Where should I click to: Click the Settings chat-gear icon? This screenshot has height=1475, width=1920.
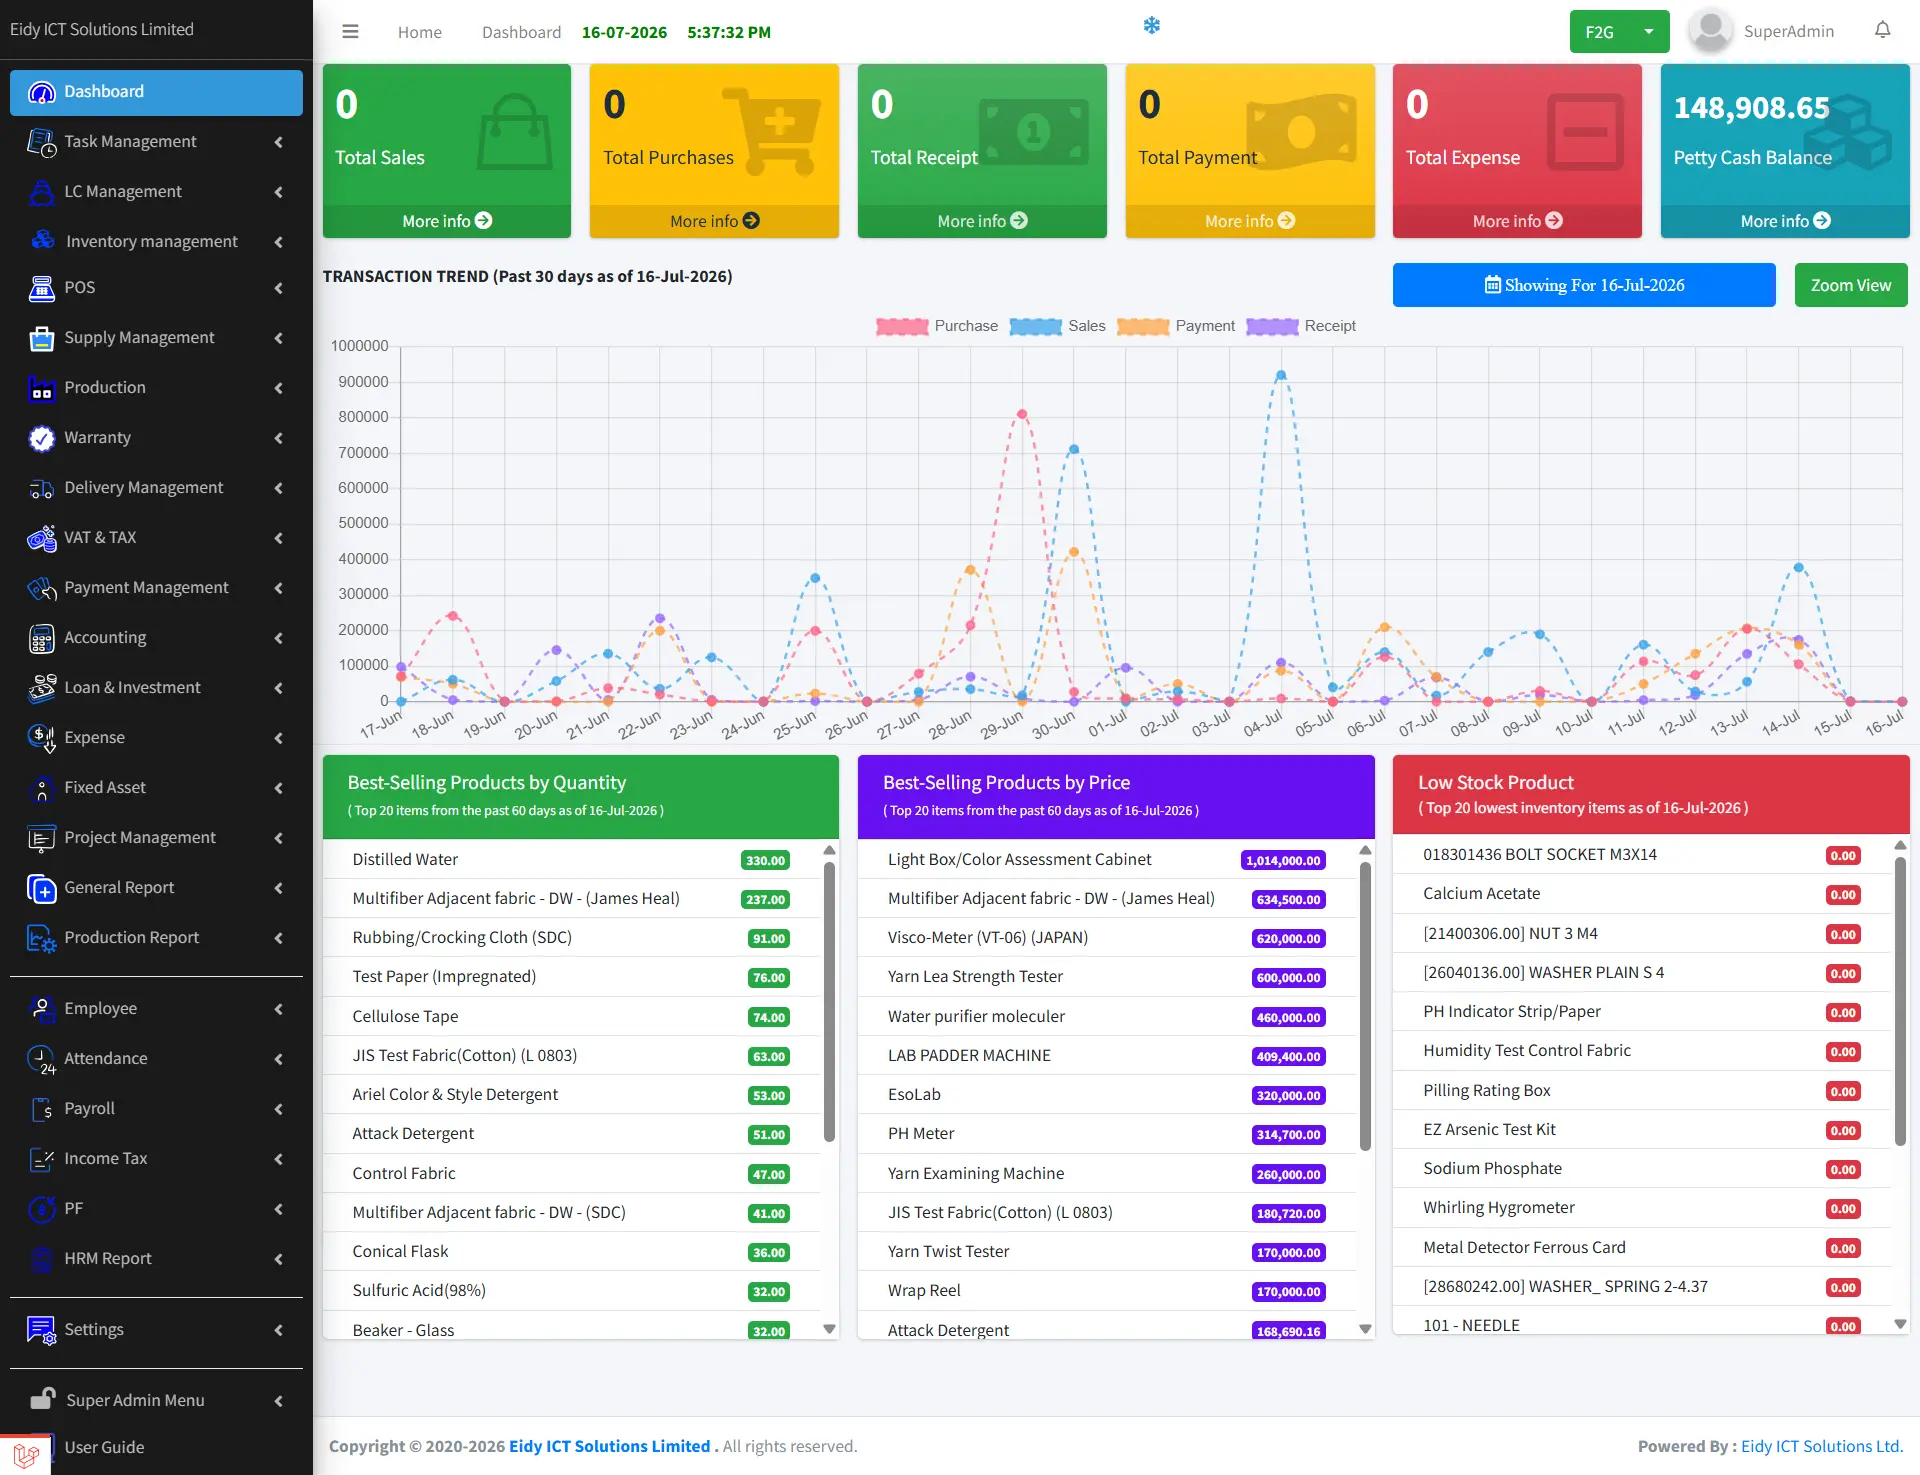click(x=41, y=1330)
